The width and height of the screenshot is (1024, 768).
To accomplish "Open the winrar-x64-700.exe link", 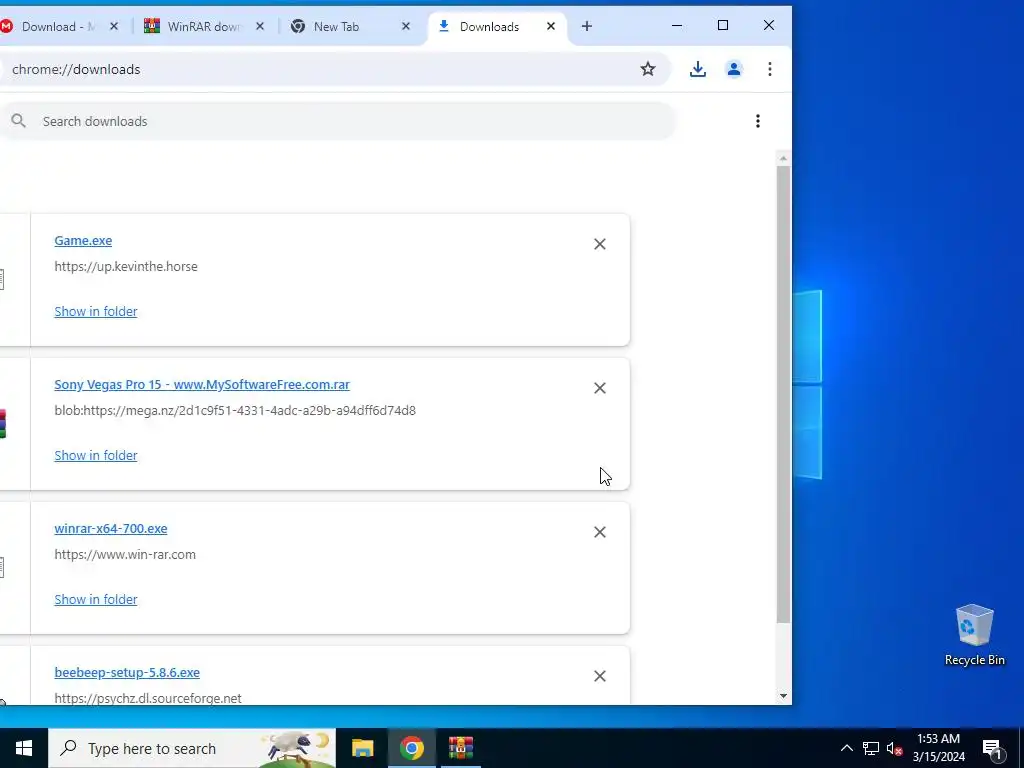I will tap(110, 528).
